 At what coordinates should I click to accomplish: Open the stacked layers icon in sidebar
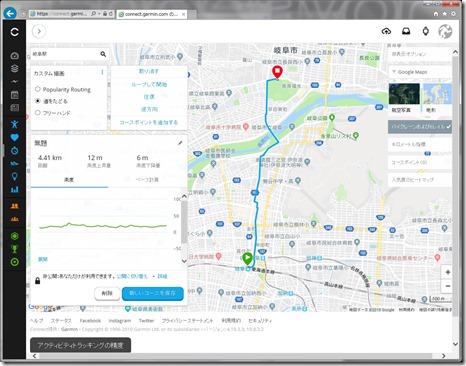[x=14, y=69]
